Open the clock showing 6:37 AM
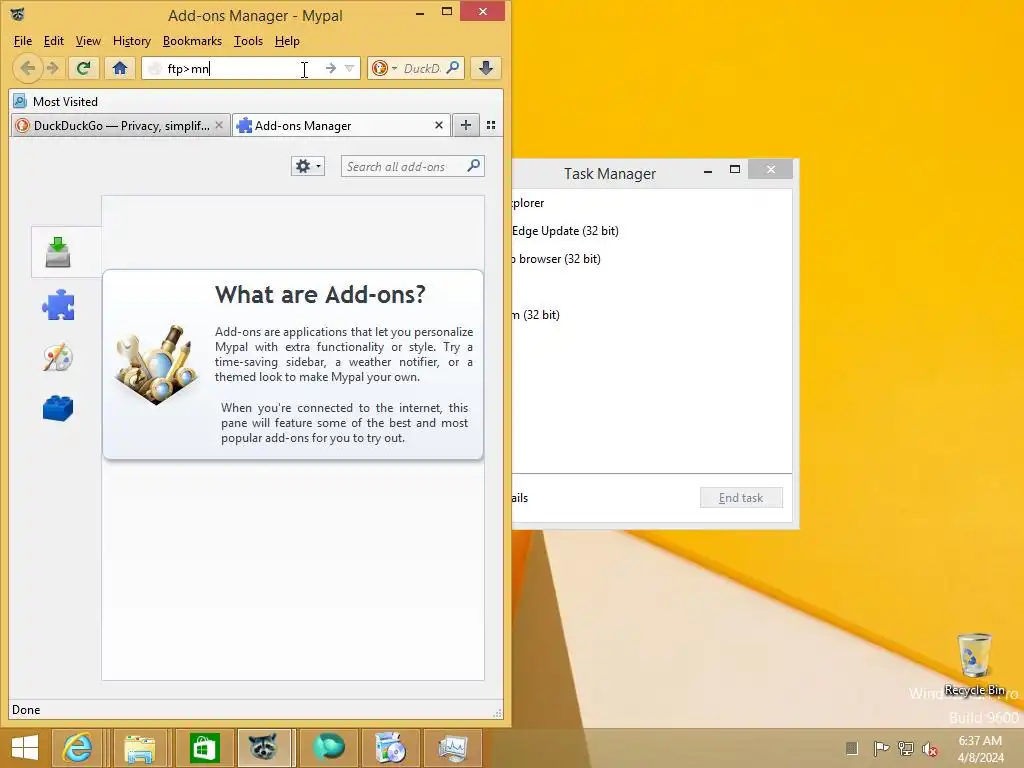The width and height of the screenshot is (1024, 768). [x=980, y=749]
